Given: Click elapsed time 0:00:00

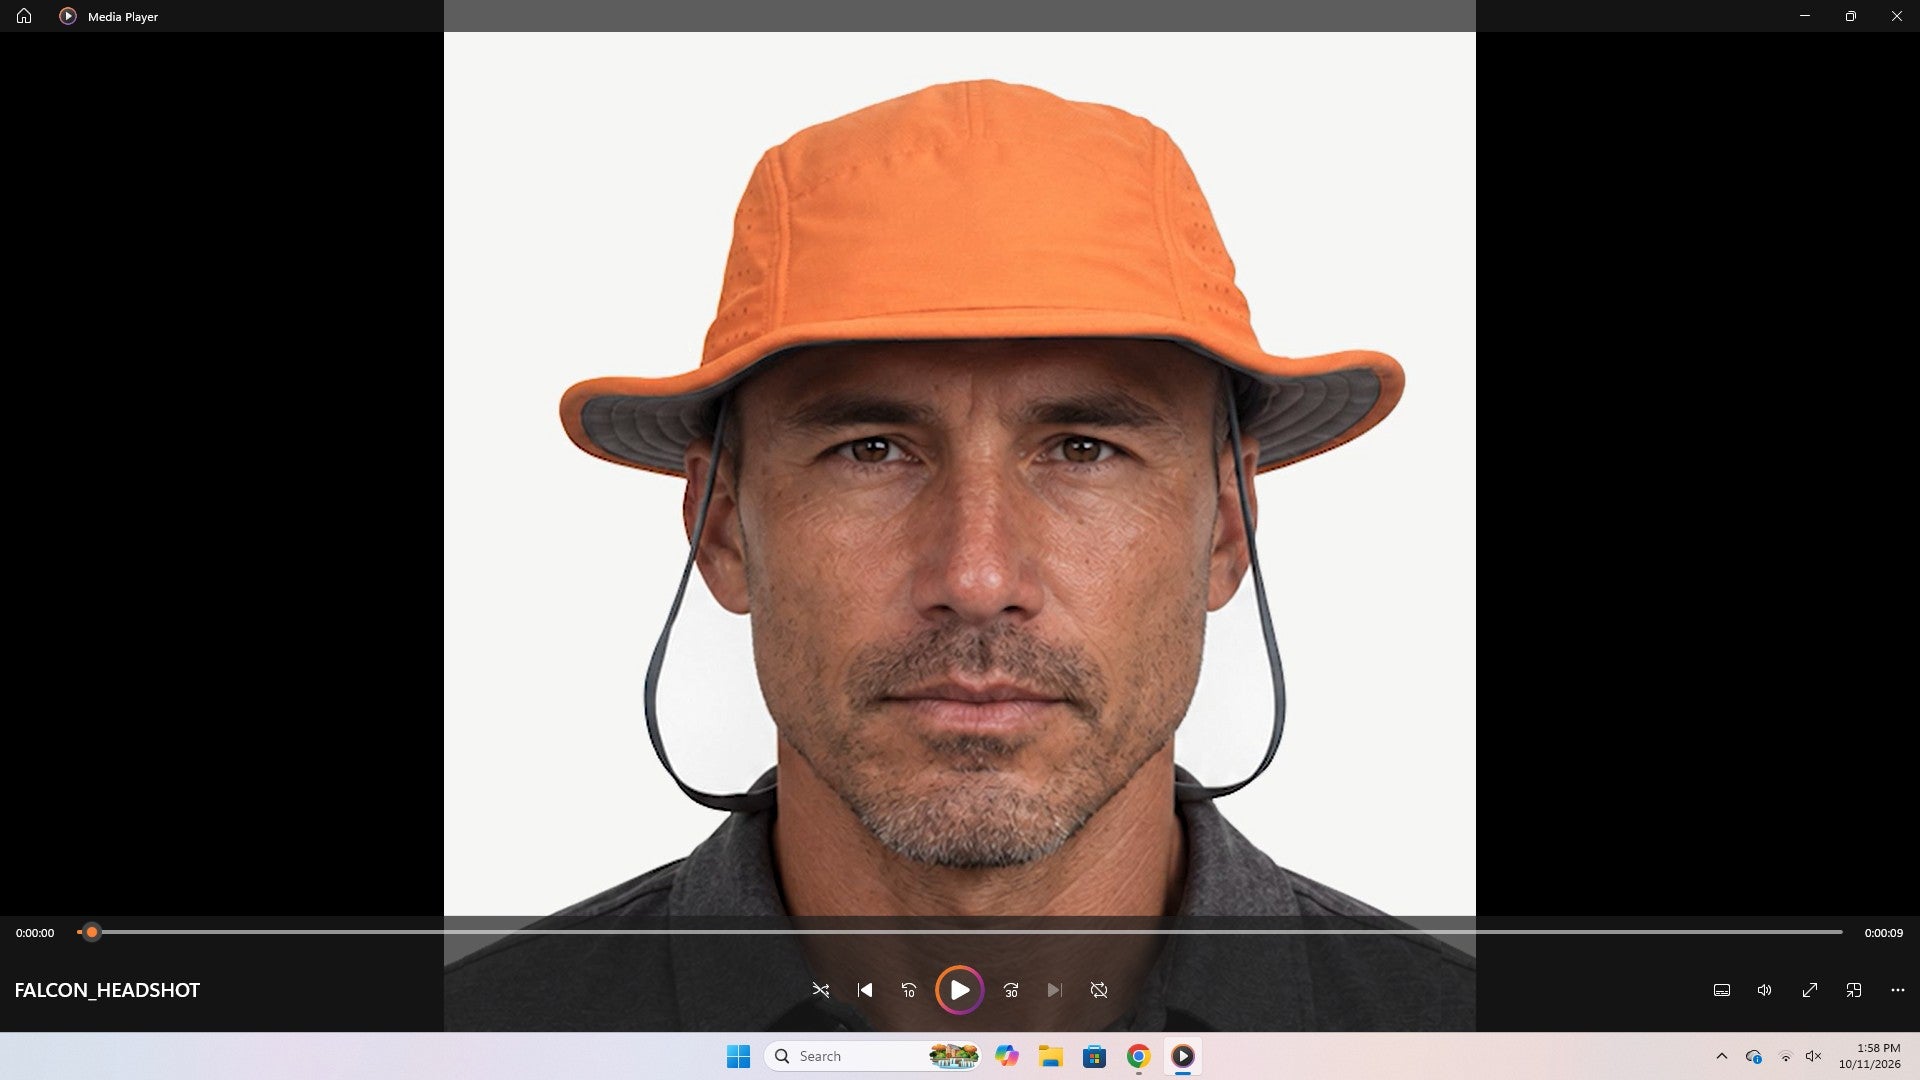Looking at the screenshot, I should 35,933.
